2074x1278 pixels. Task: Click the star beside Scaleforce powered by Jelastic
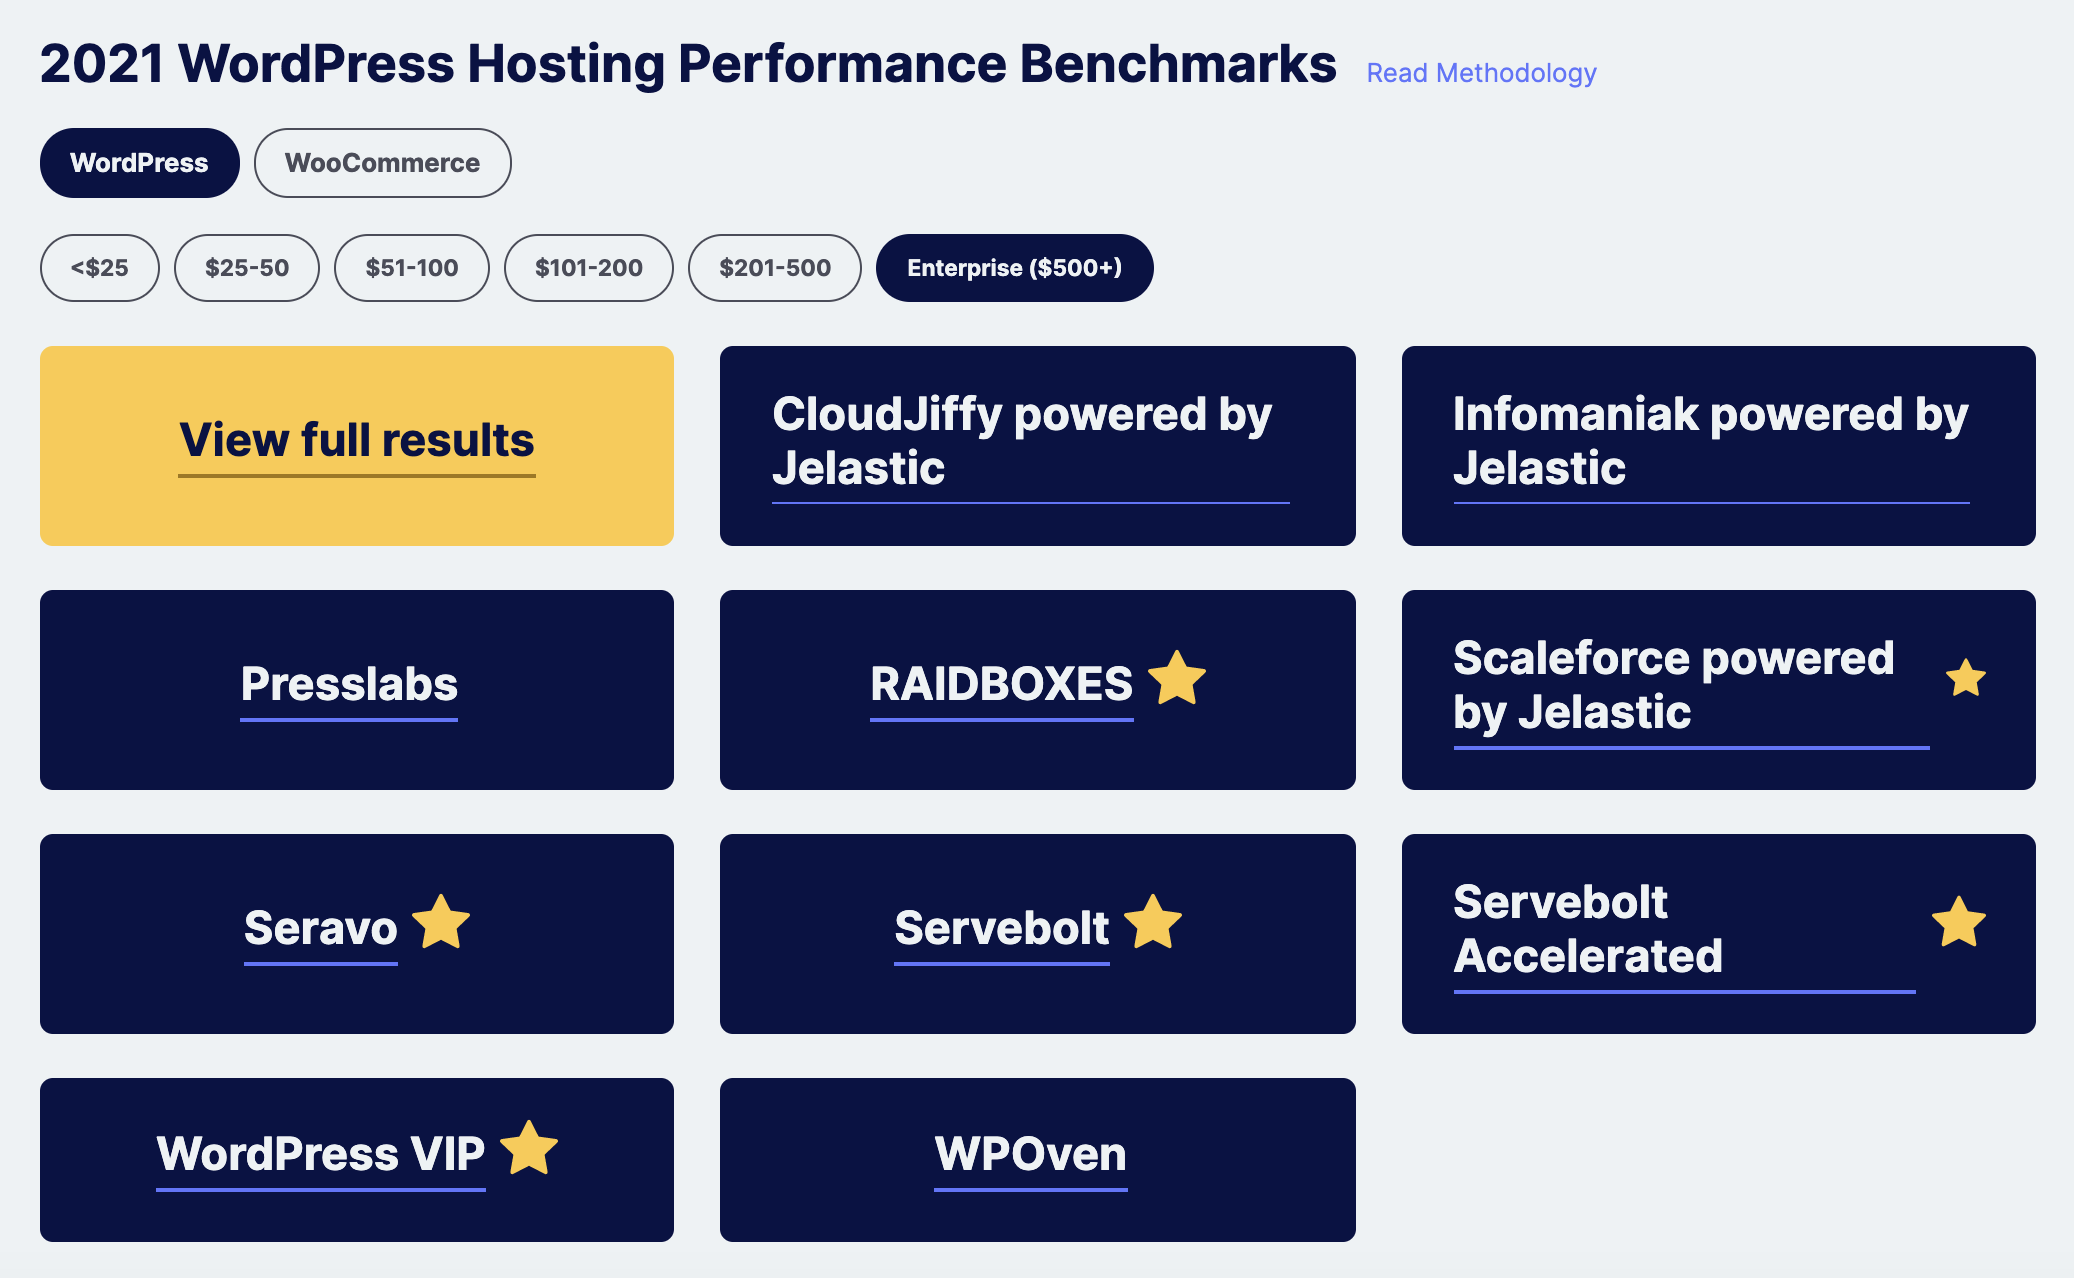point(1965,679)
